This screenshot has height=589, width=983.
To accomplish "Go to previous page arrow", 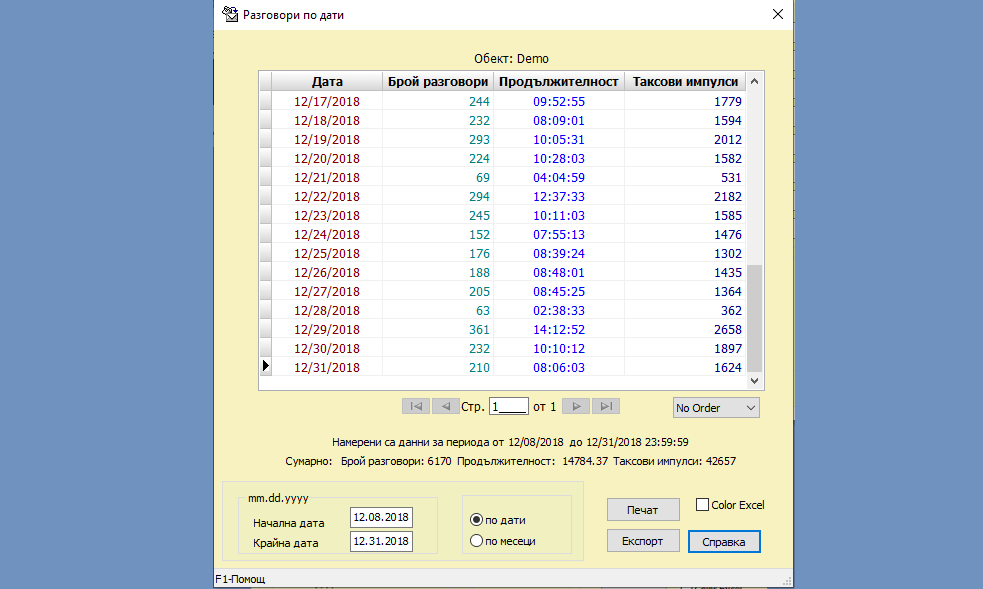I will click(445, 406).
